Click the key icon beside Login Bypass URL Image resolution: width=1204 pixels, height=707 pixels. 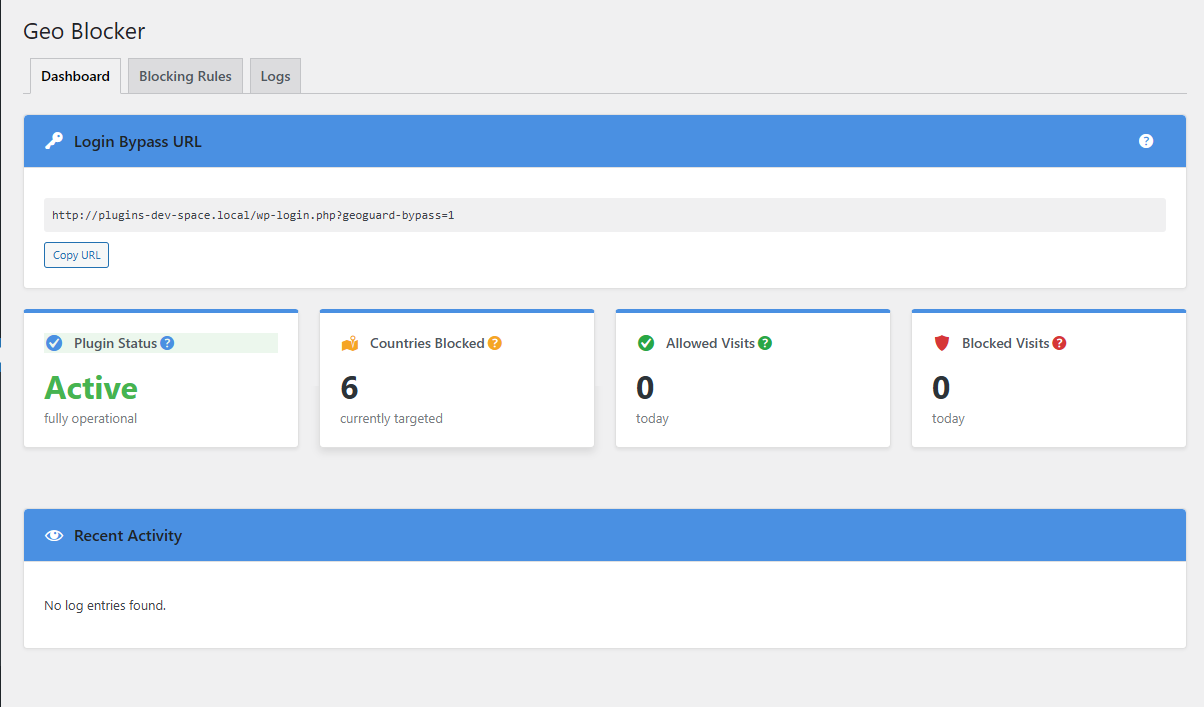coord(54,141)
